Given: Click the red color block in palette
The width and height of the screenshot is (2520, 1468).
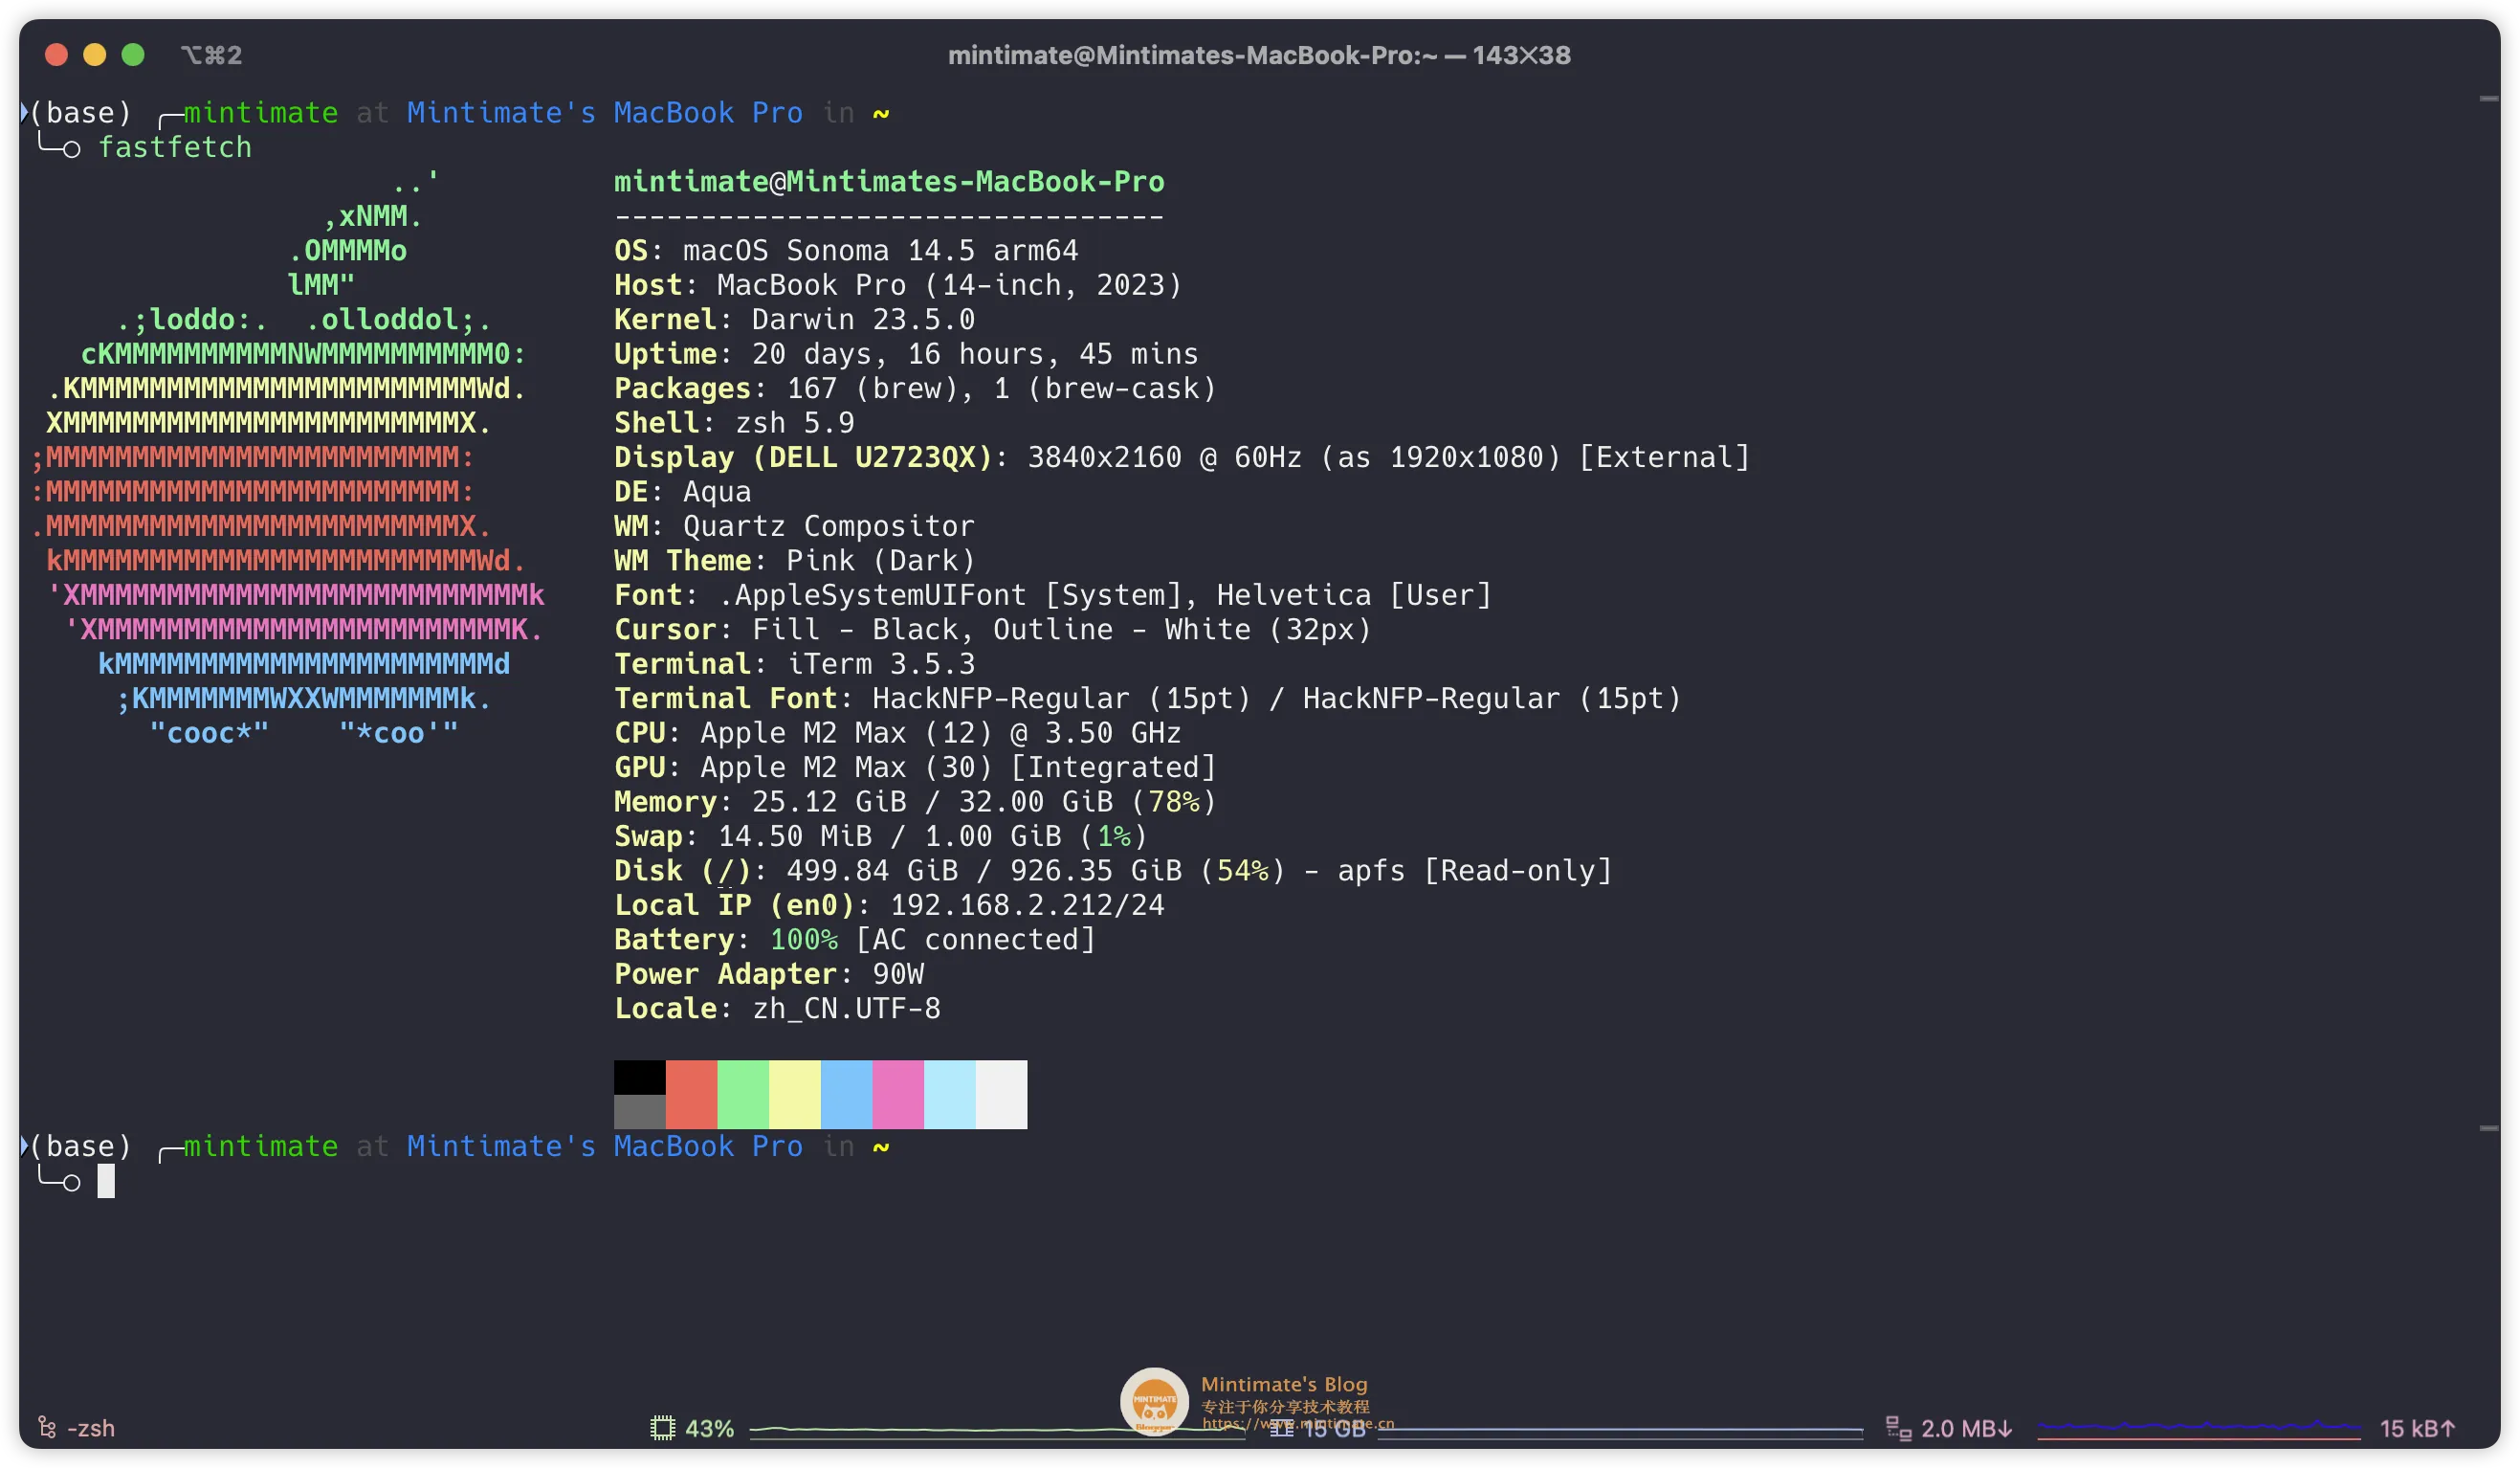Looking at the screenshot, I should coord(692,1094).
